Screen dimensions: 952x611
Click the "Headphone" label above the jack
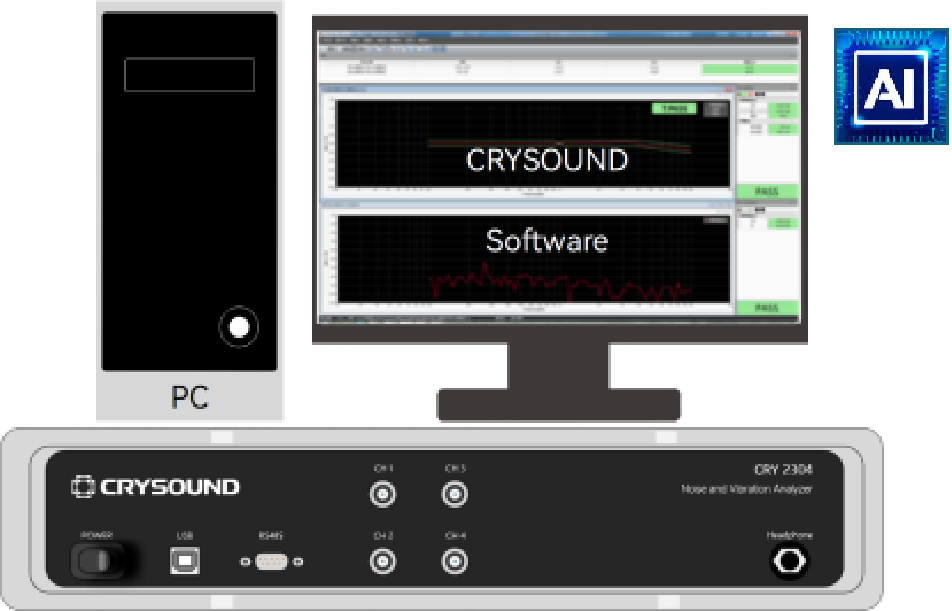point(789,535)
